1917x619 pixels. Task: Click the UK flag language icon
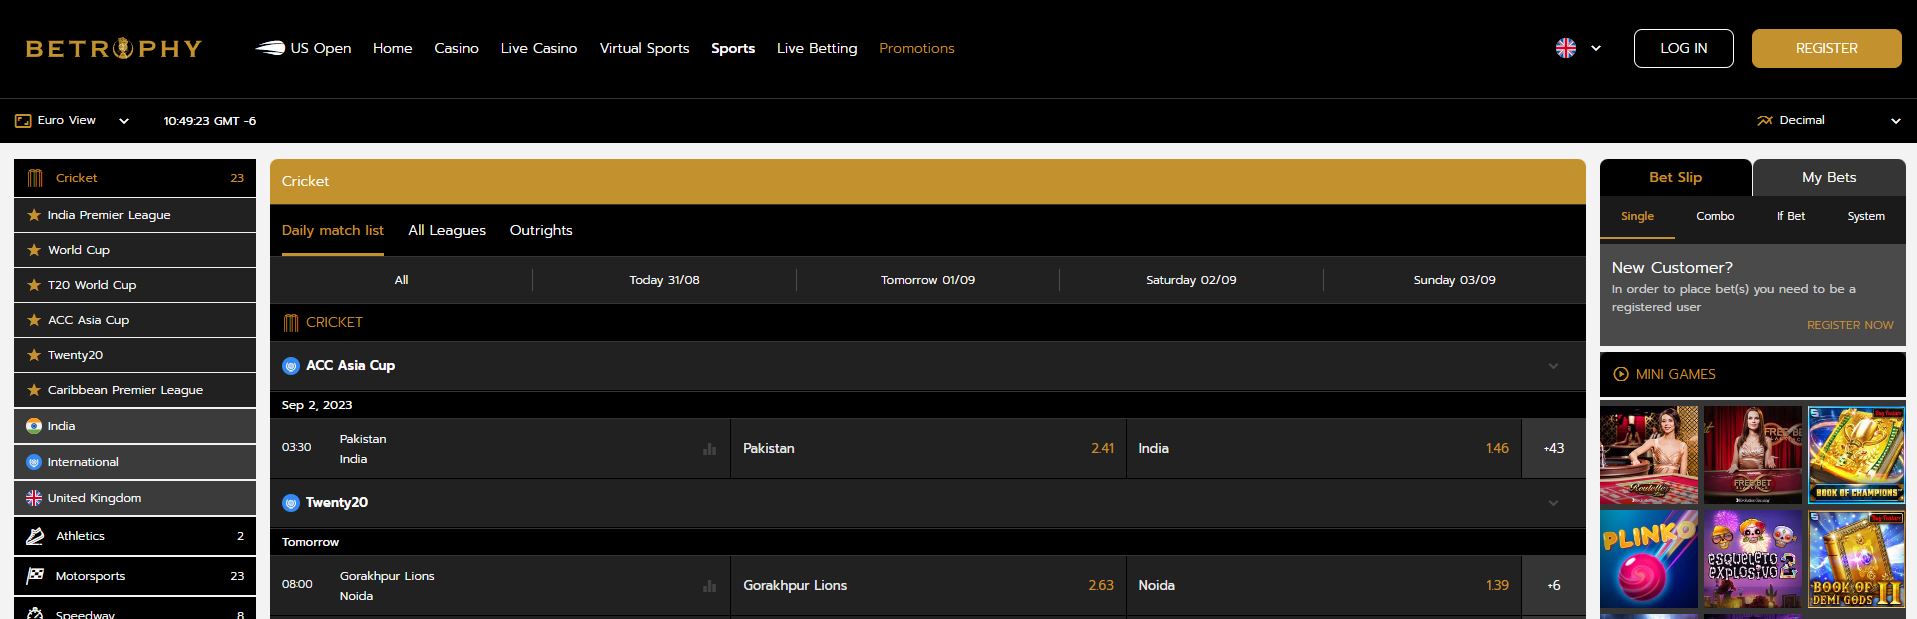click(x=1566, y=48)
